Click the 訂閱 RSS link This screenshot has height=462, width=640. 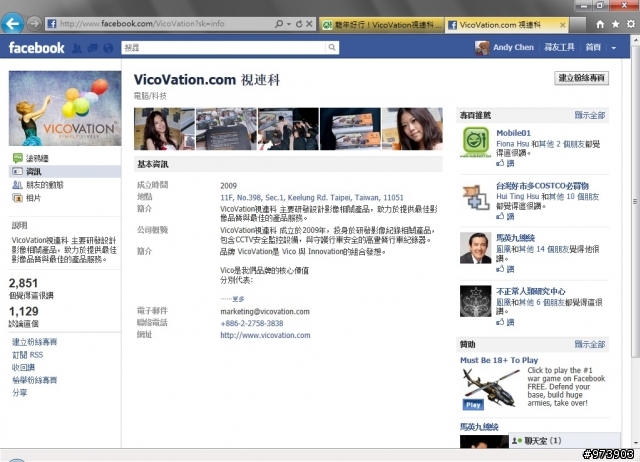27,355
